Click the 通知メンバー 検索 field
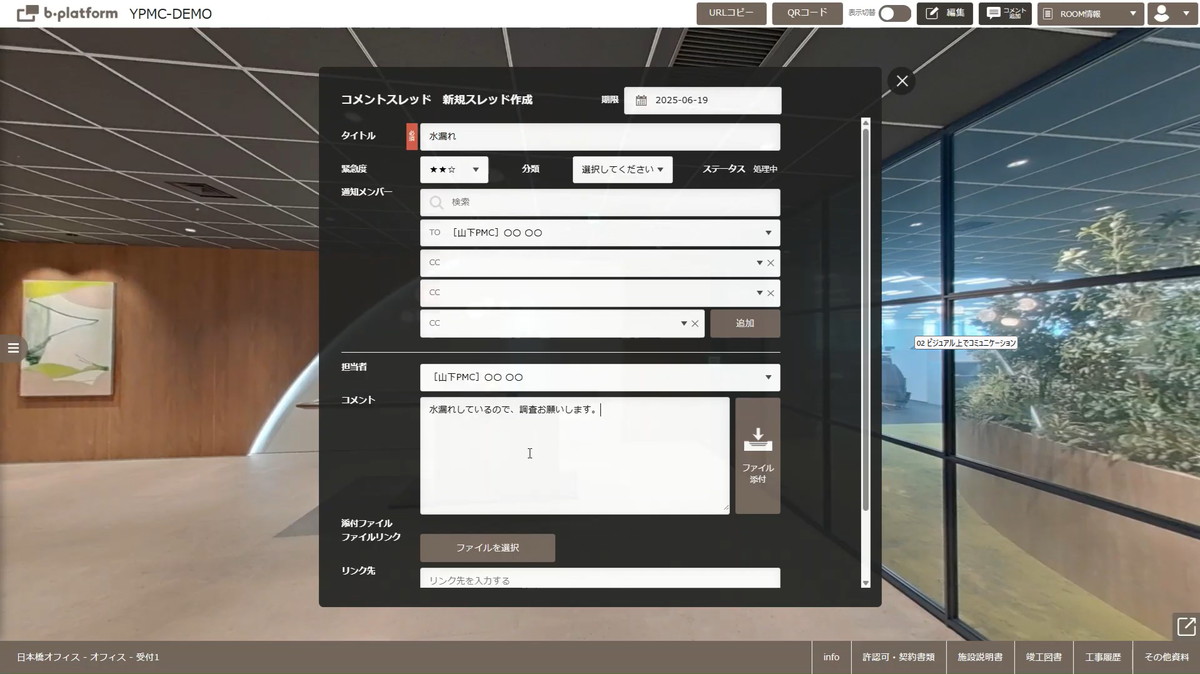 click(x=600, y=202)
